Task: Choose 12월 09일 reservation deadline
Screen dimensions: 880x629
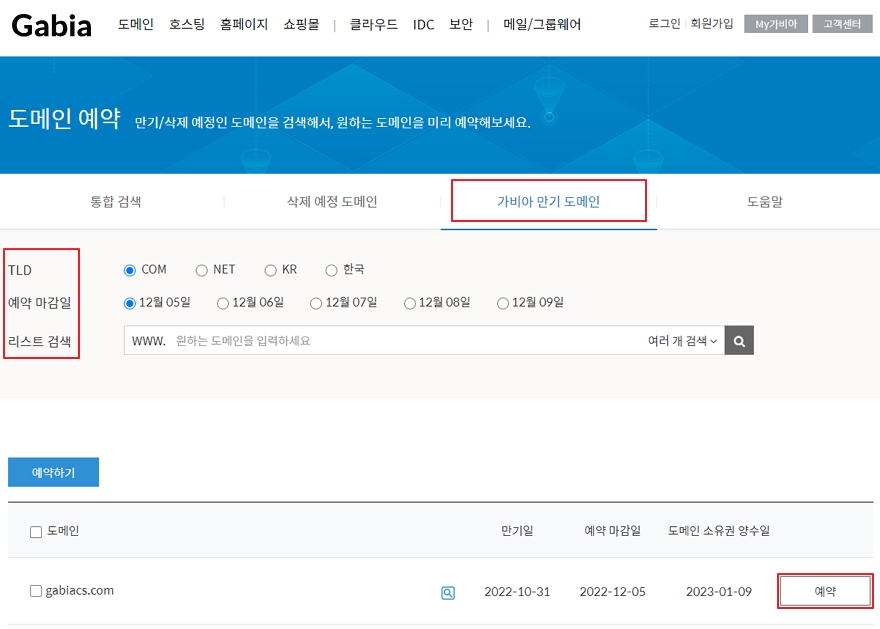Action: click(503, 303)
